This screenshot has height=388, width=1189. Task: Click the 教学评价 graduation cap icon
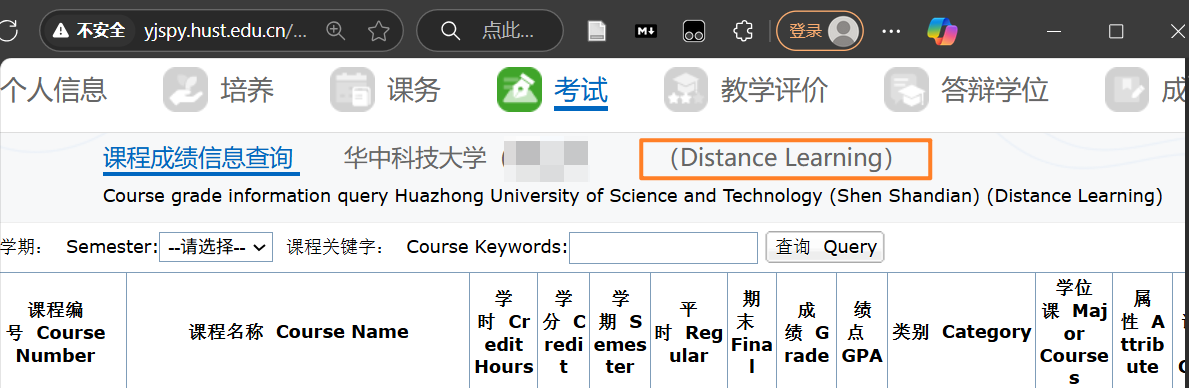click(686, 89)
